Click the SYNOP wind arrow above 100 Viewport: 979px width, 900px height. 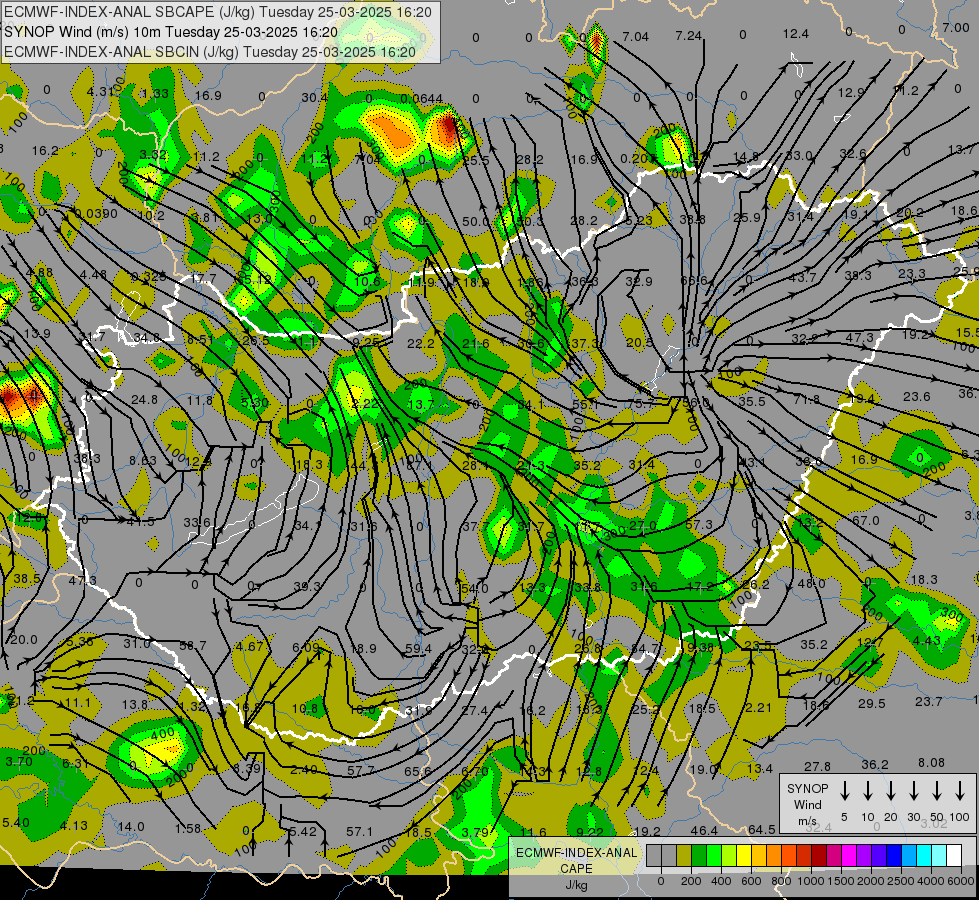coord(960,791)
